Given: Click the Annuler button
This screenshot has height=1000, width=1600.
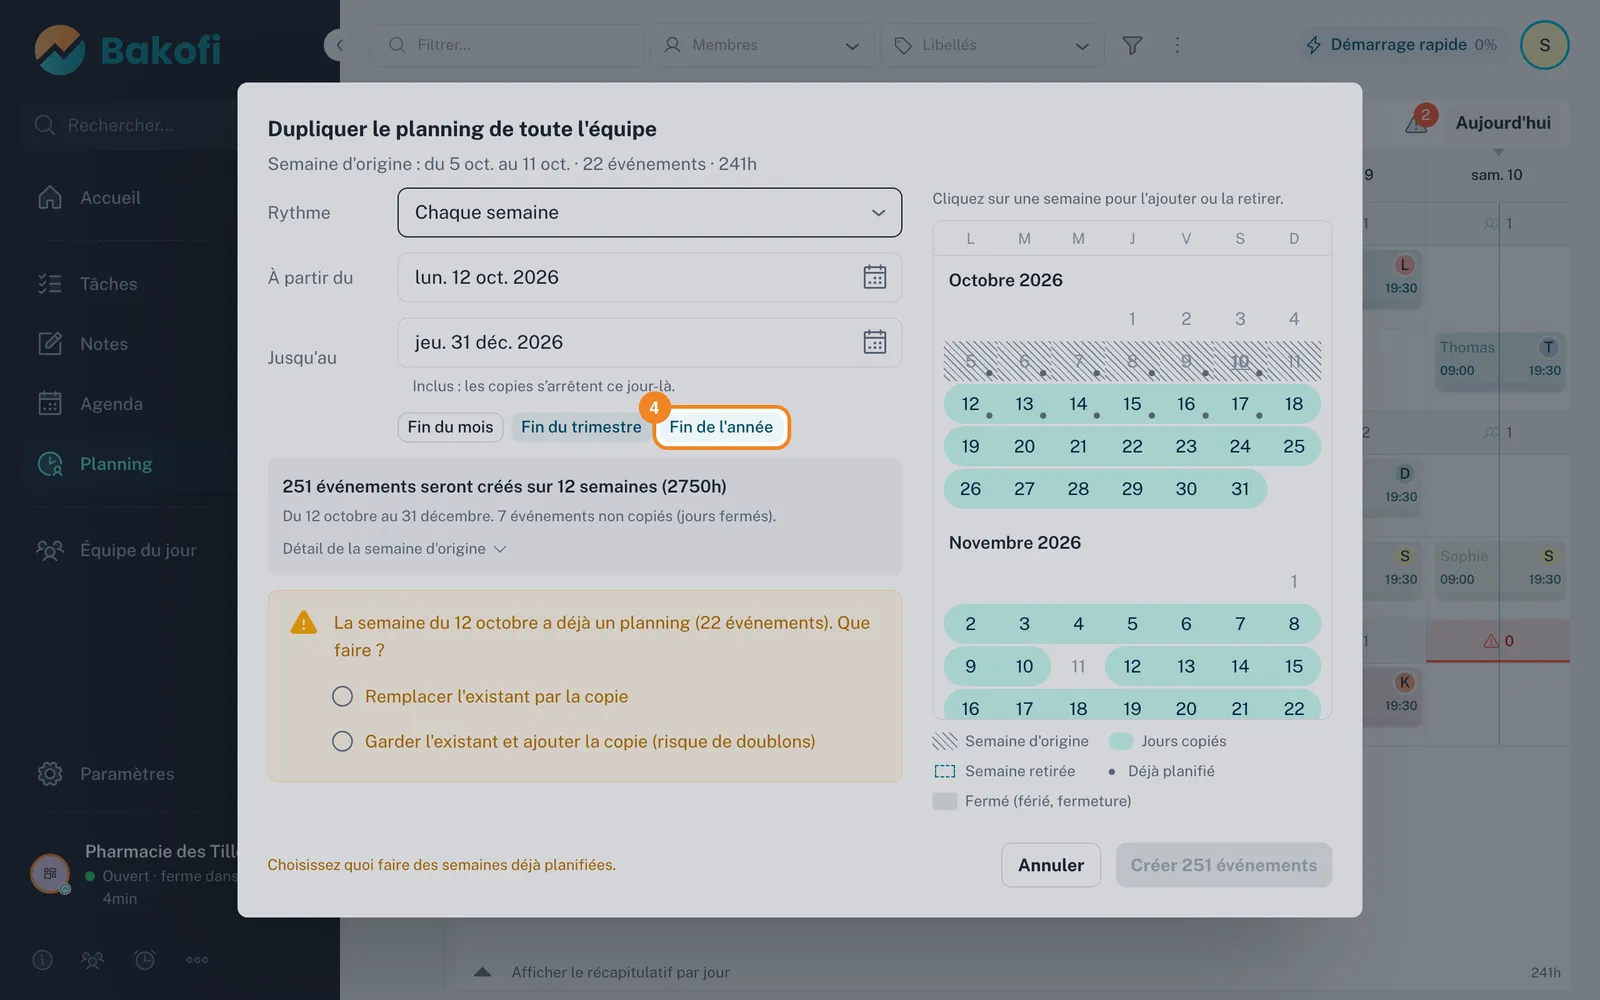Looking at the screenshot, I should click(x=1051, y=865).
